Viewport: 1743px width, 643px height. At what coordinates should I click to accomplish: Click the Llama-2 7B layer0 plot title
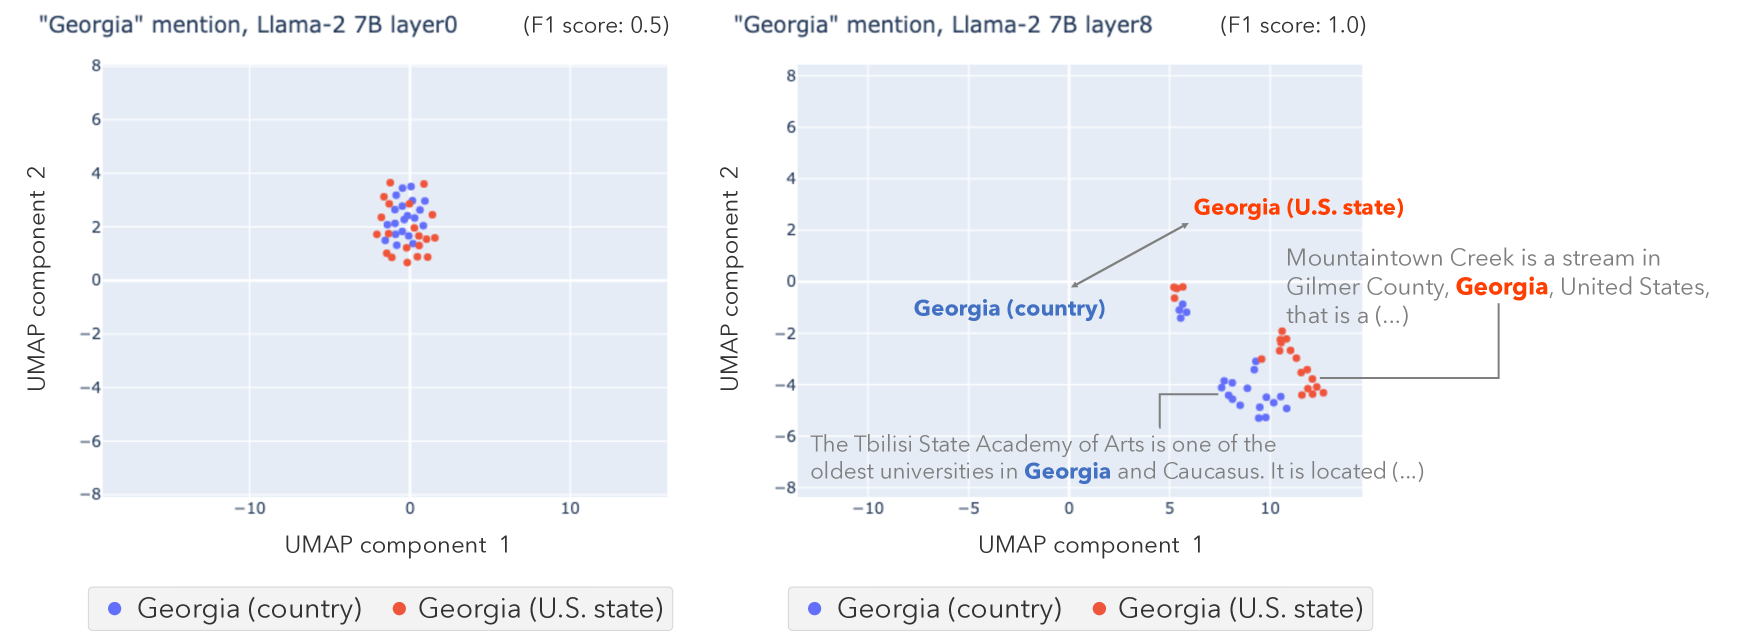(x=248, y=25)
